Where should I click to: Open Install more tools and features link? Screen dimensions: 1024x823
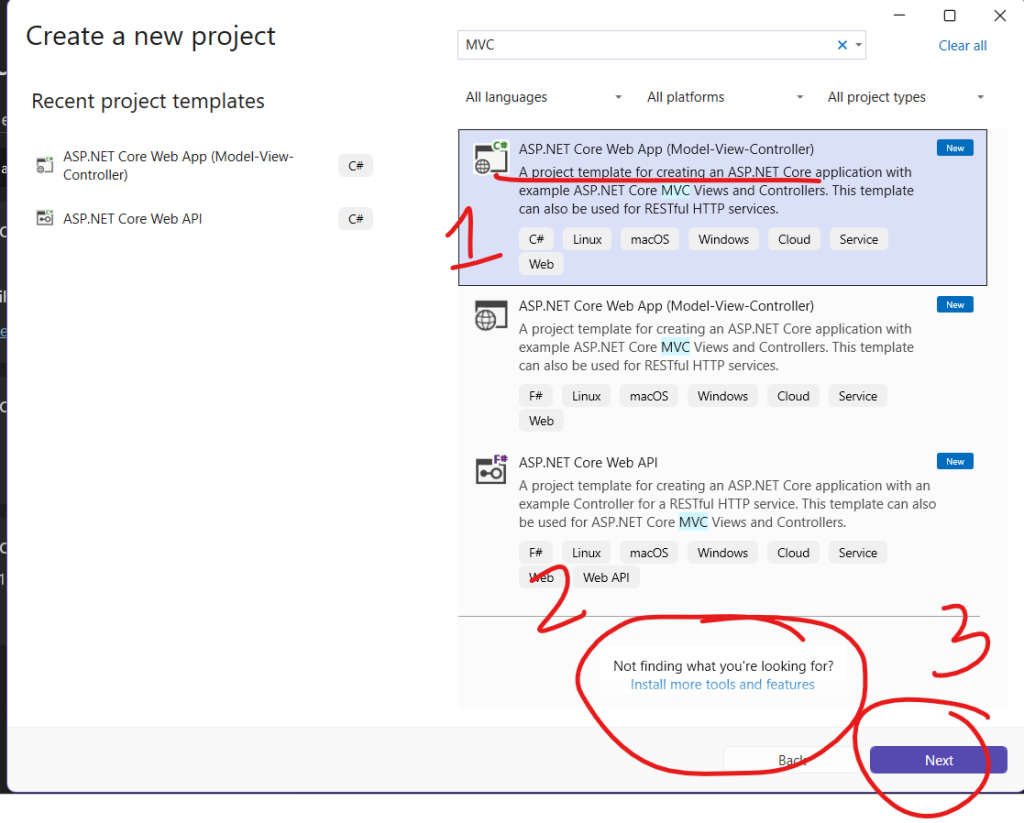722,685
